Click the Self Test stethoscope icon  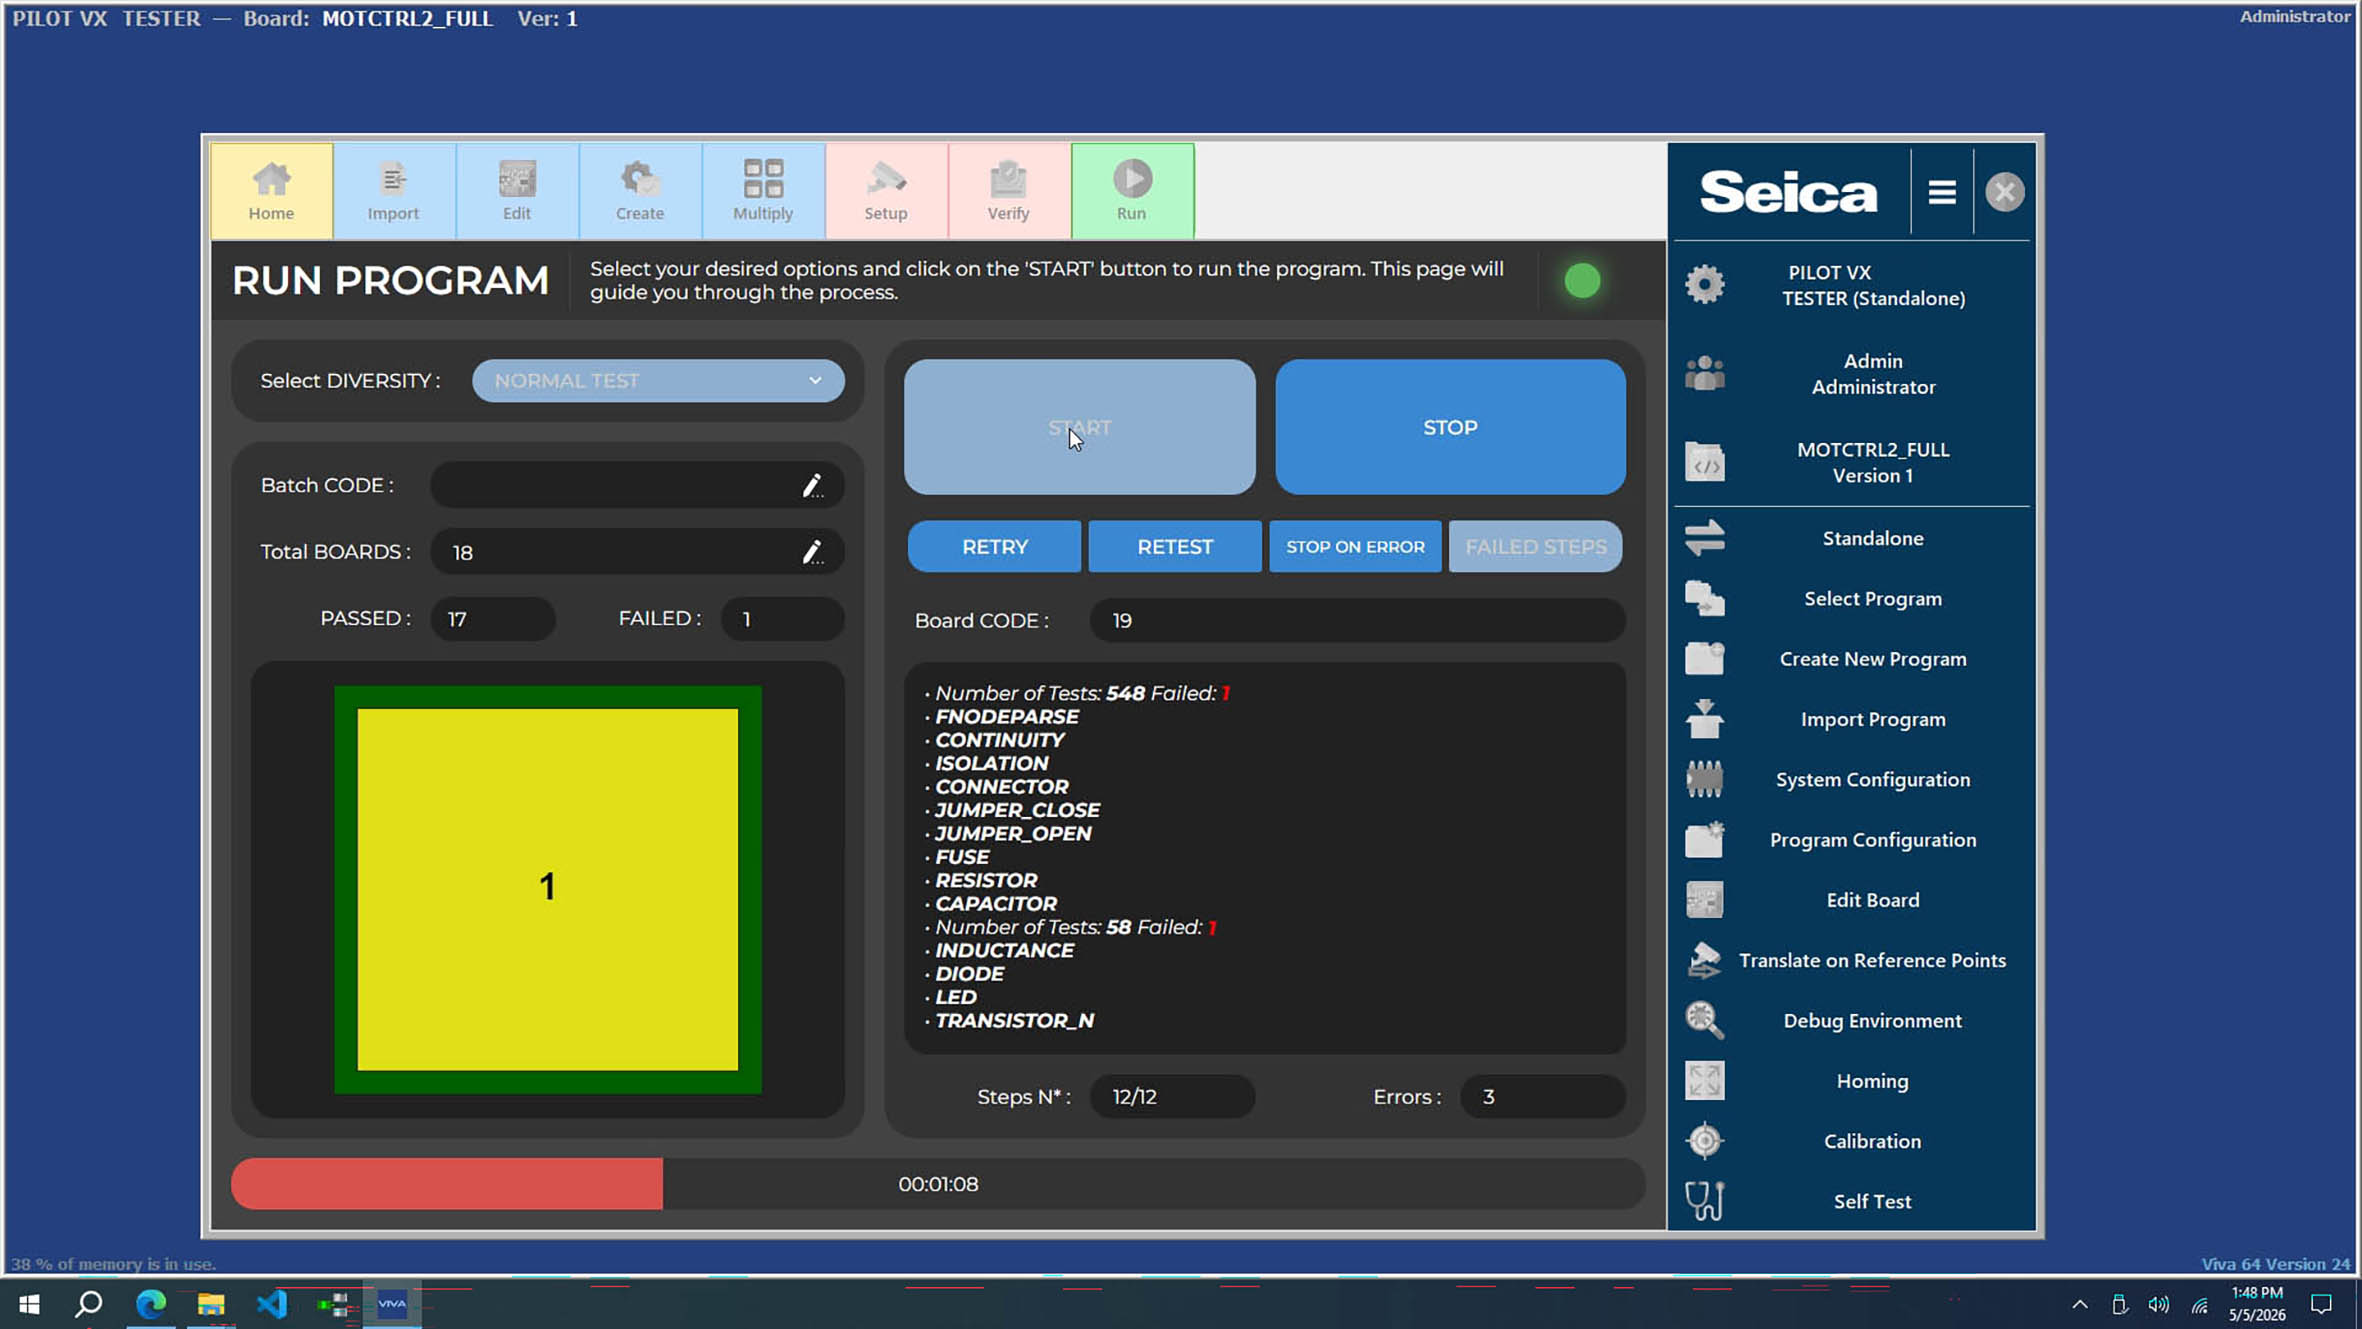[1704, 1201]
